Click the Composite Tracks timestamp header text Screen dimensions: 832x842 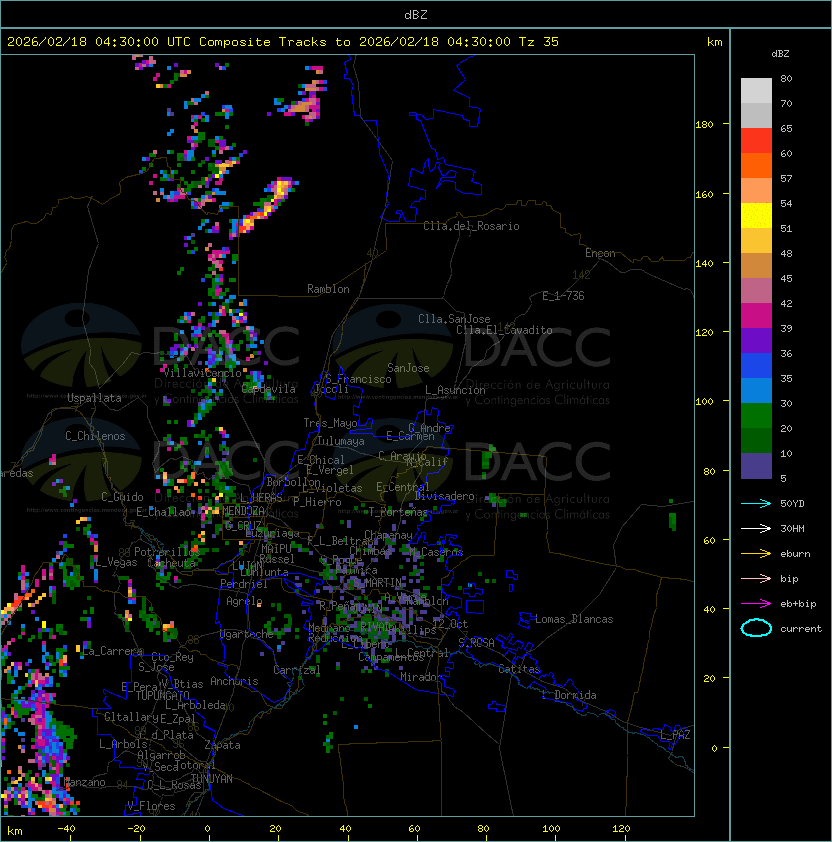tap(283, 42)
